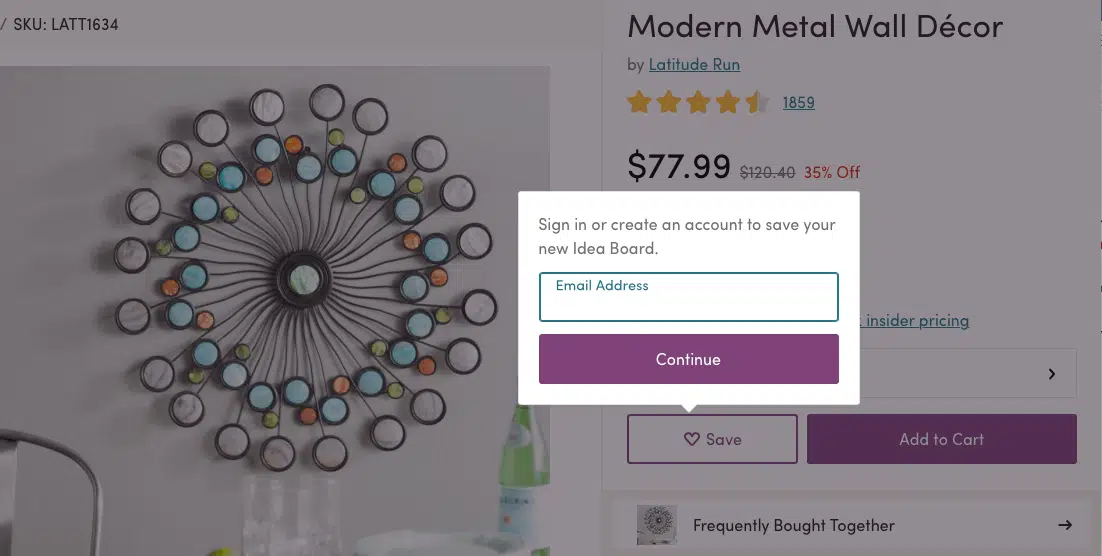
Task: Click the SKU: LATT1634 text
Action: pos(66,24)
